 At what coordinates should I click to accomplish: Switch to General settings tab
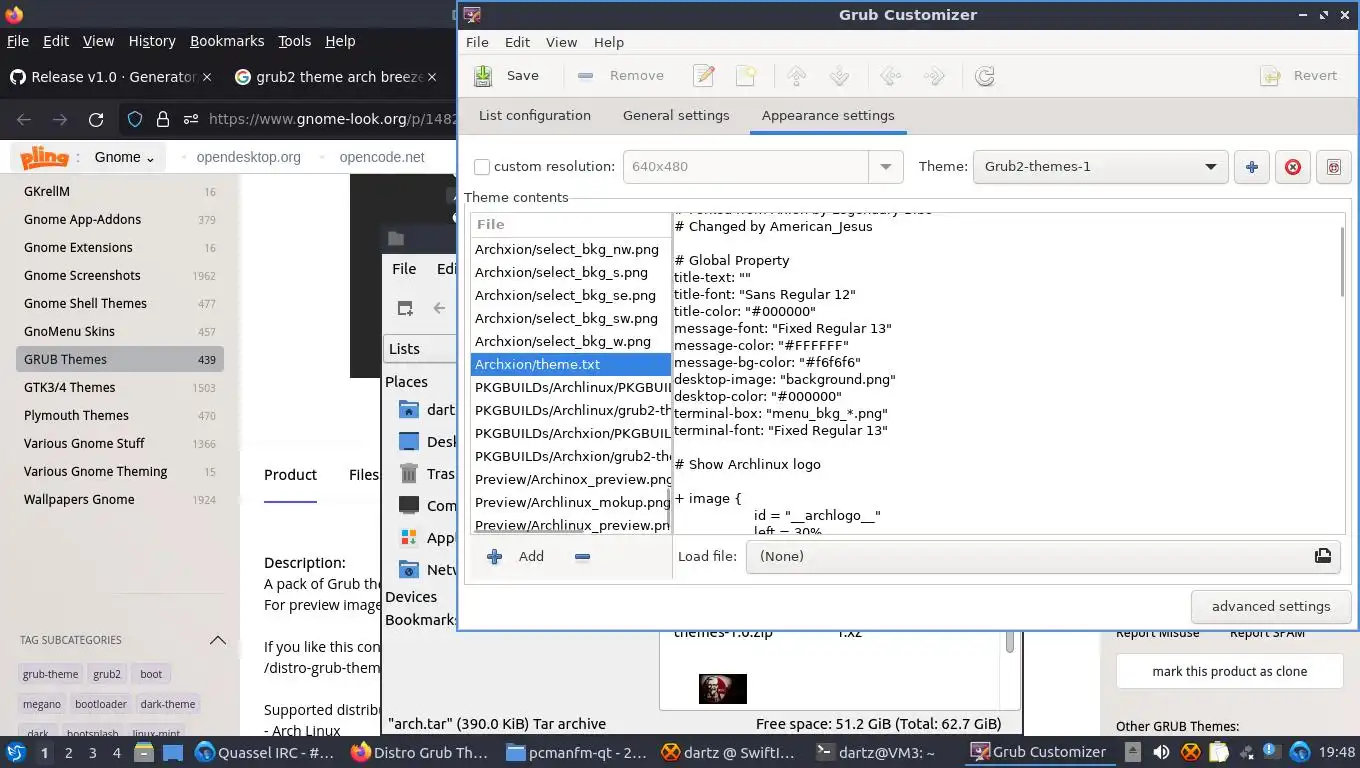pyautogui.click(x=676, y=115)
